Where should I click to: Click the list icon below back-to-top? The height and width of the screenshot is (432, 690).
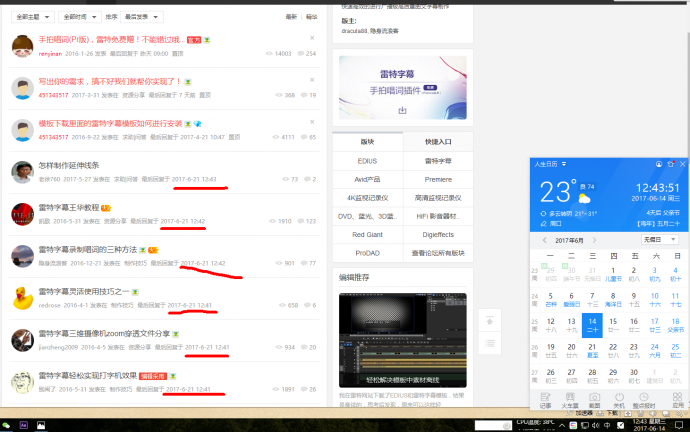pyautogui.click(x=490, y=343)
